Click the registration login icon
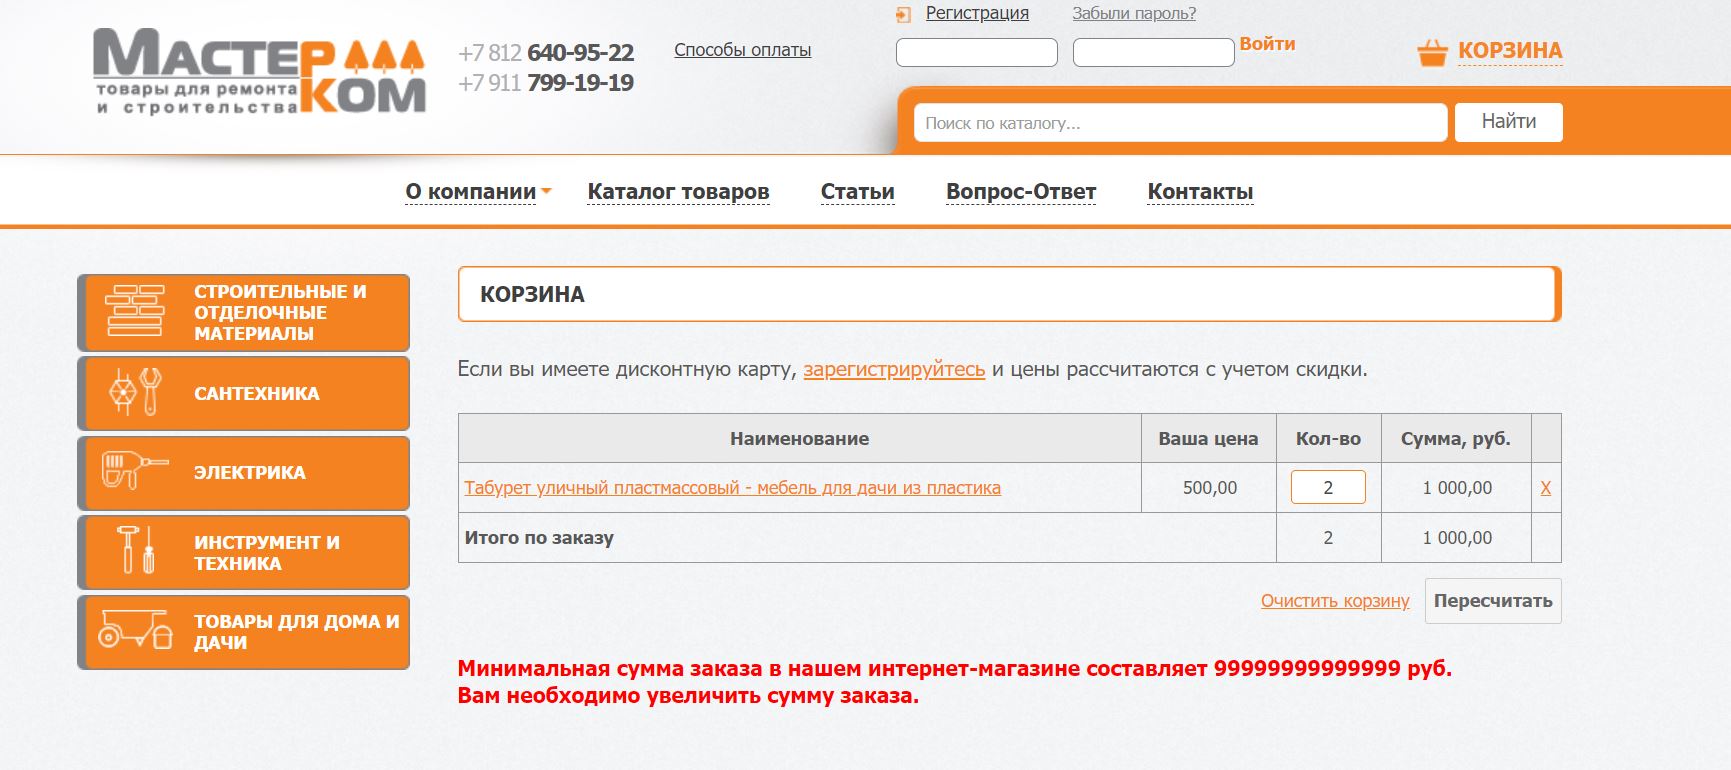 pyautogui.click(x=903, y=15)
